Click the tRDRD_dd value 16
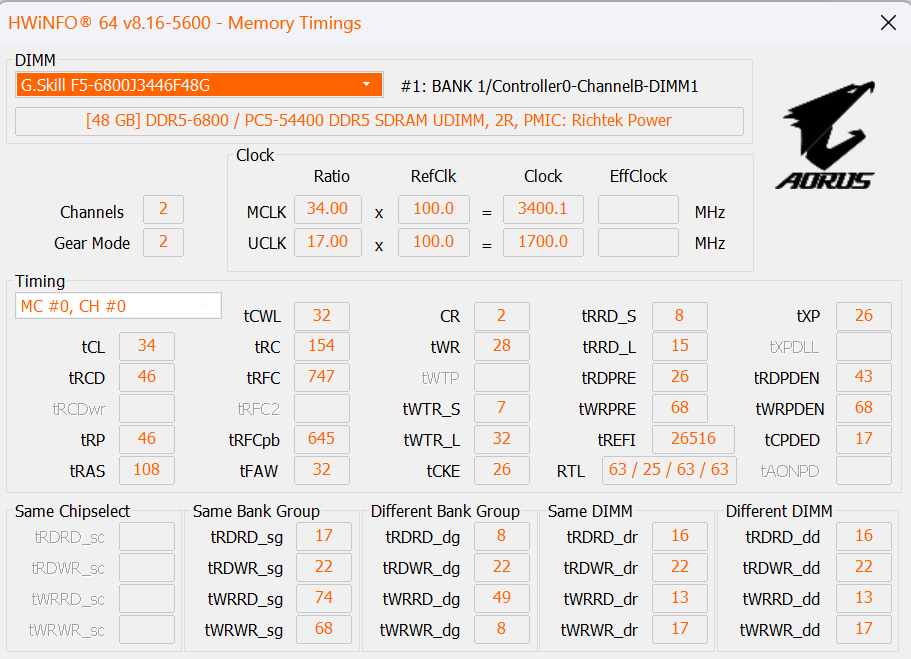 coord(864,536)
